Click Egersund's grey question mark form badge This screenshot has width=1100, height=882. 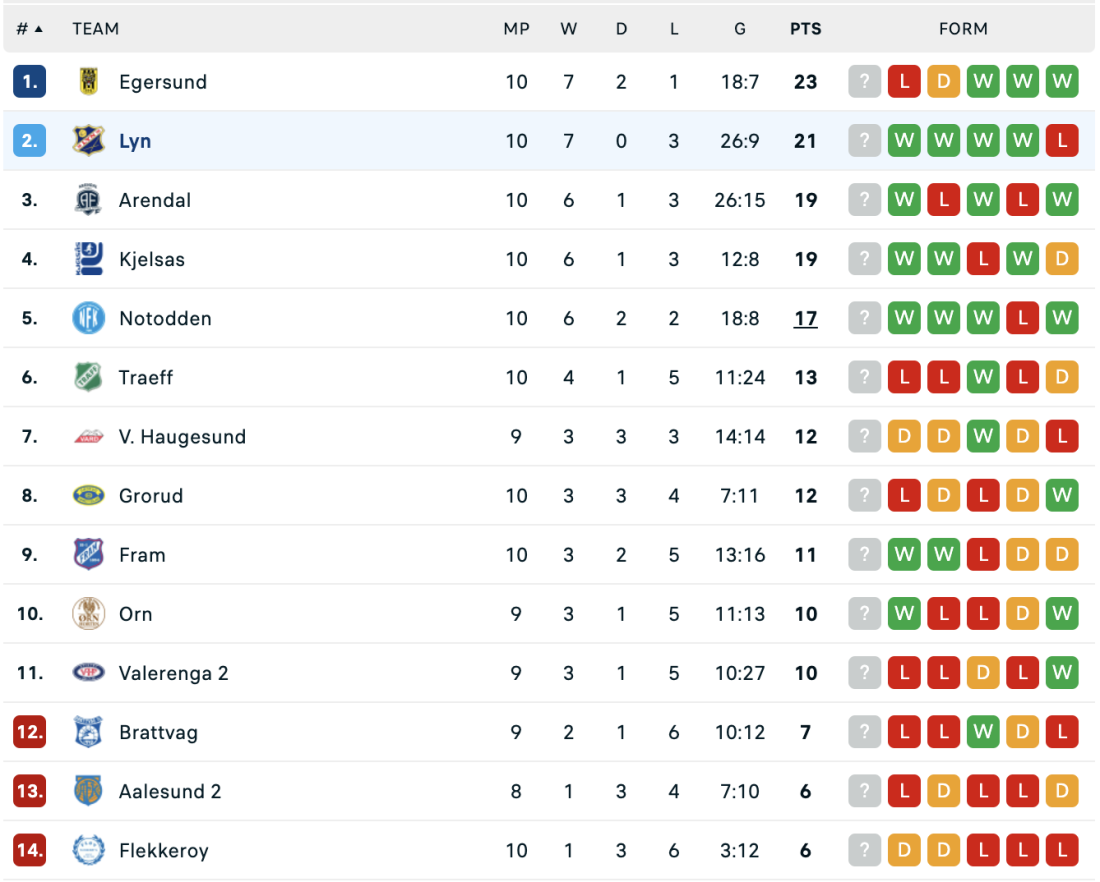point(864,82)
